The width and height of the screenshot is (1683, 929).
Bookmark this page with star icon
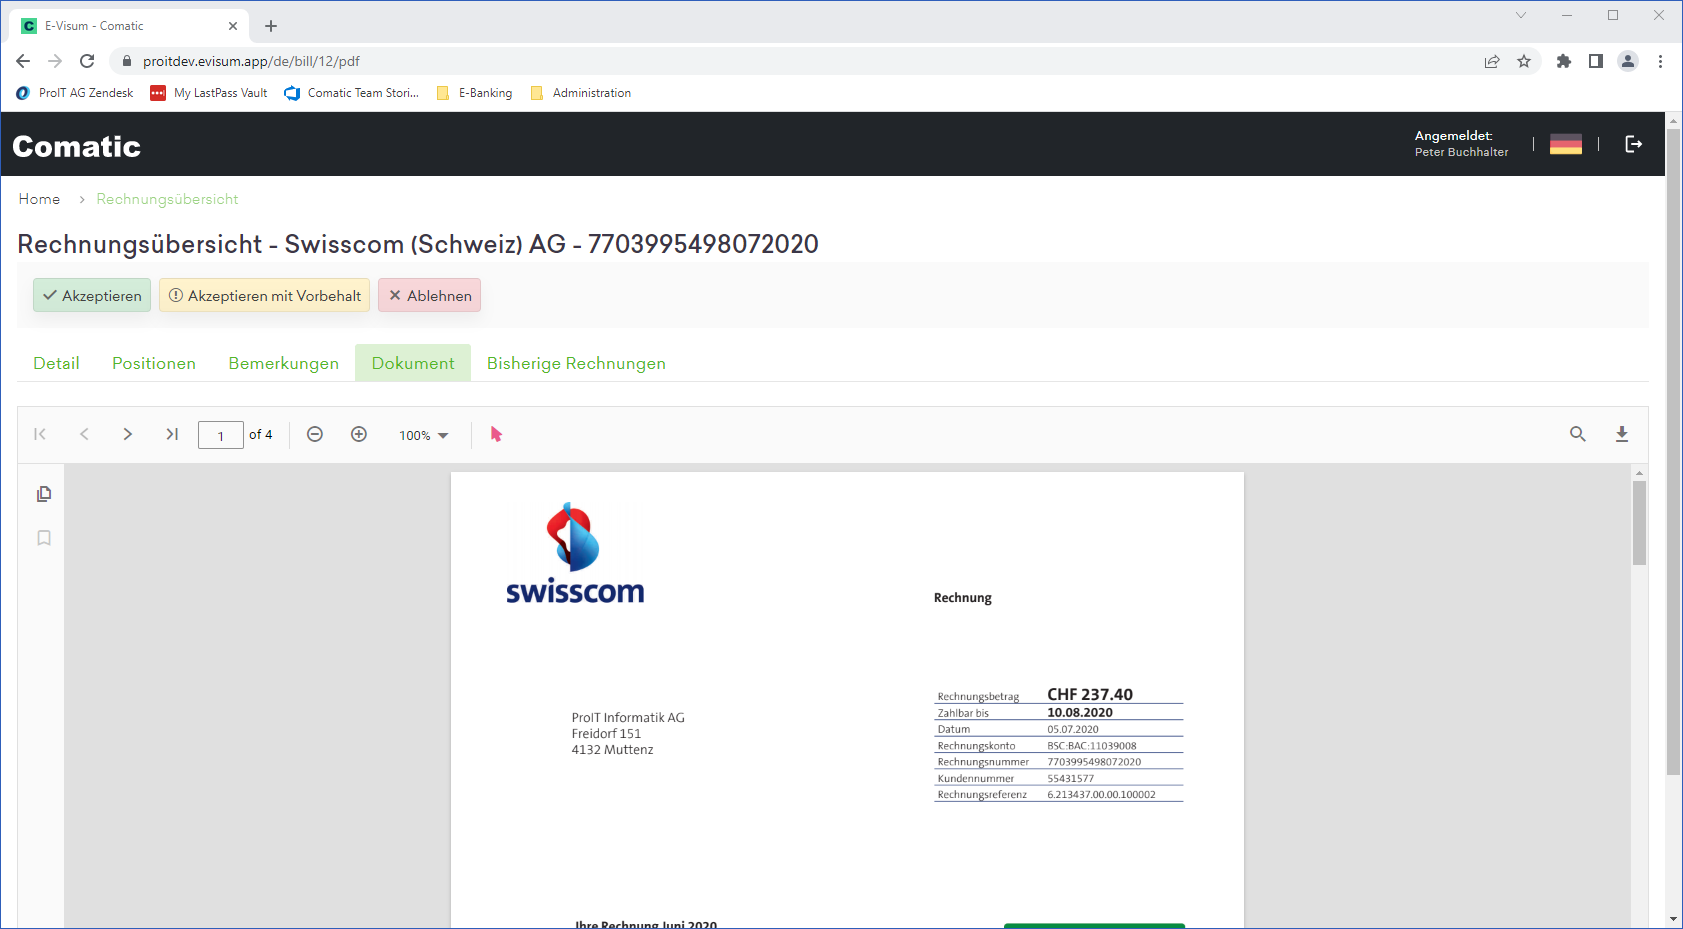tap(1524, 61)
